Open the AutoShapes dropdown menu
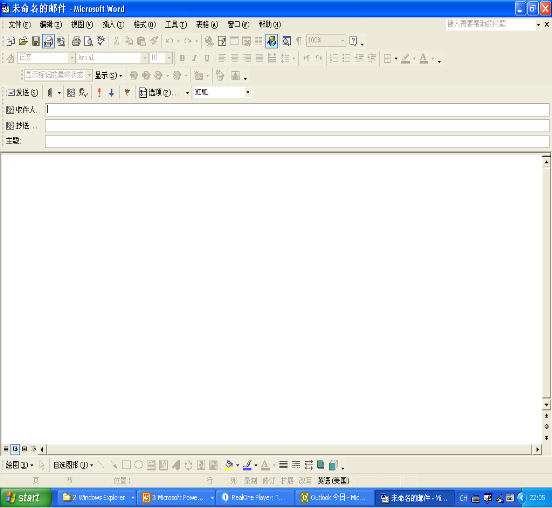The width and height of the screenshot is (552, 508). coord(73,465)
